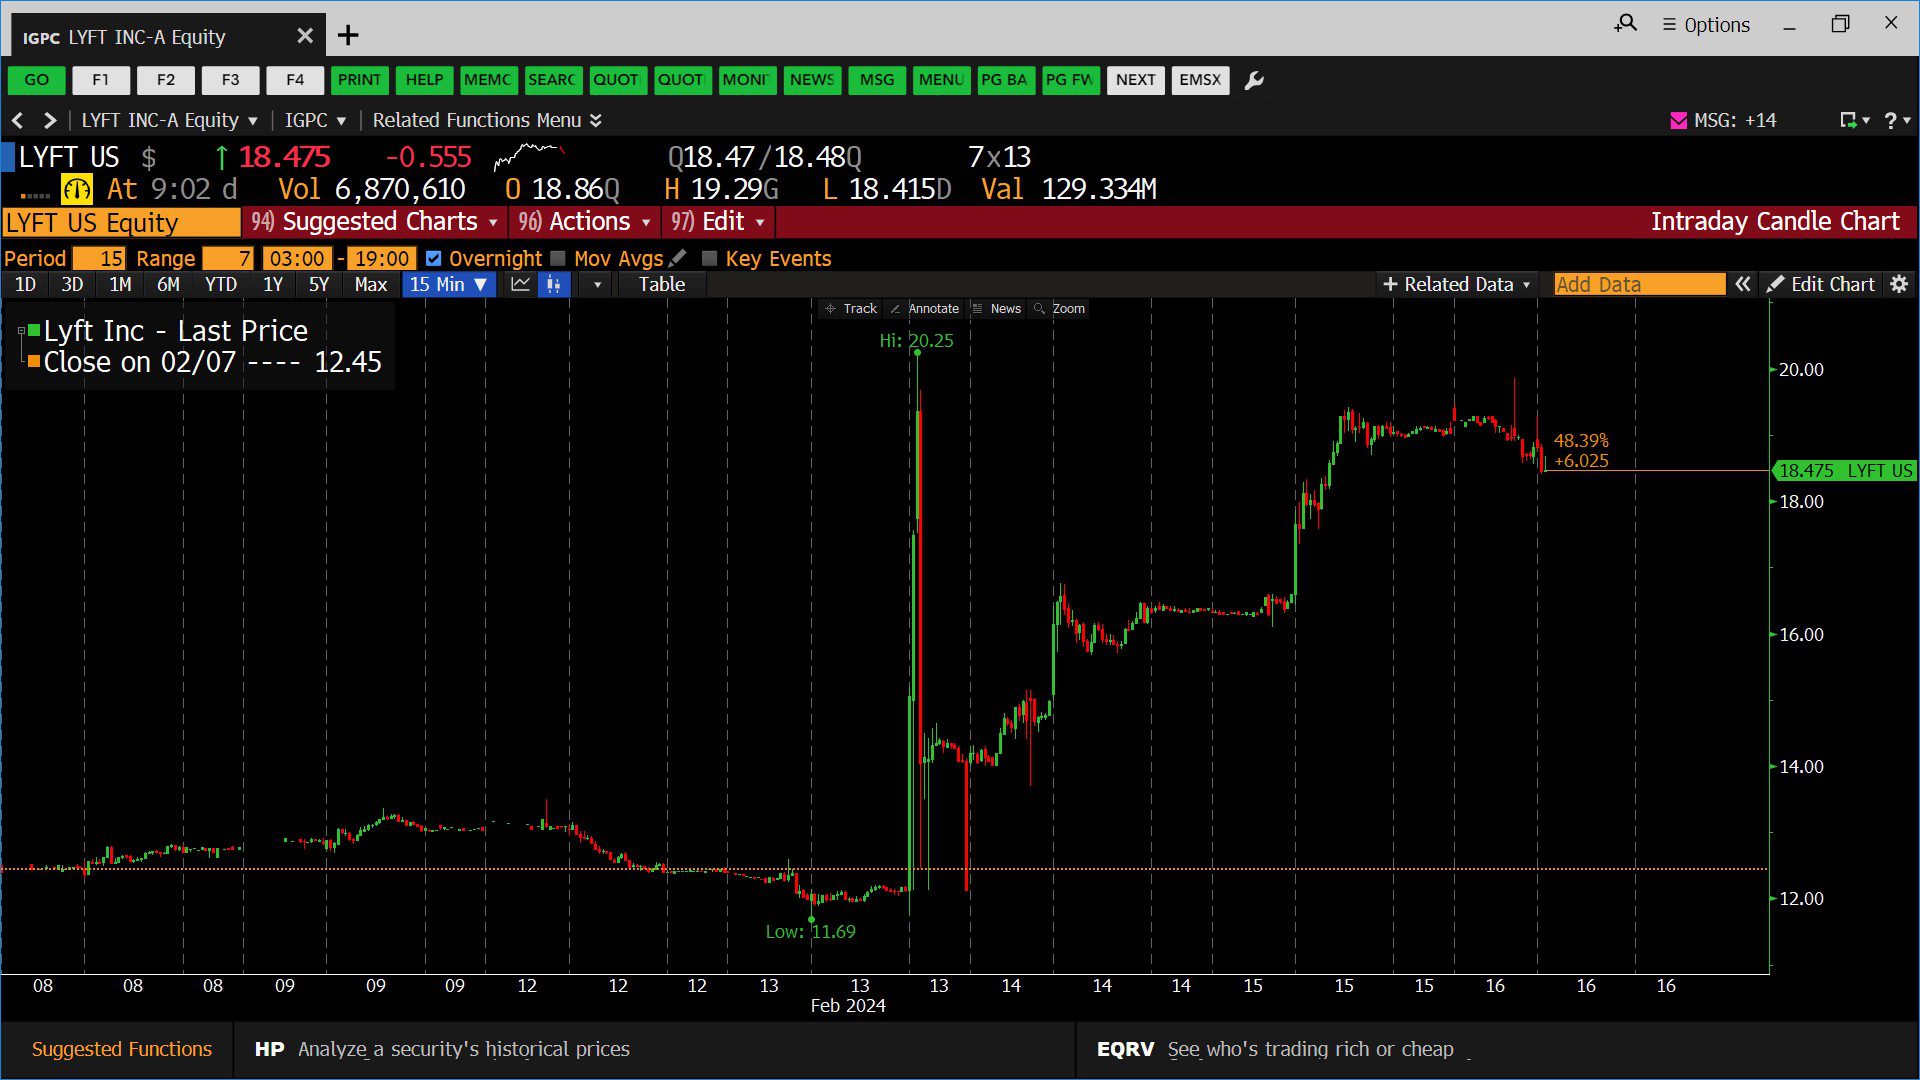Open chart style options dropdown arrow
The image size is (1920, 1080).
click(x=597, y=284)
